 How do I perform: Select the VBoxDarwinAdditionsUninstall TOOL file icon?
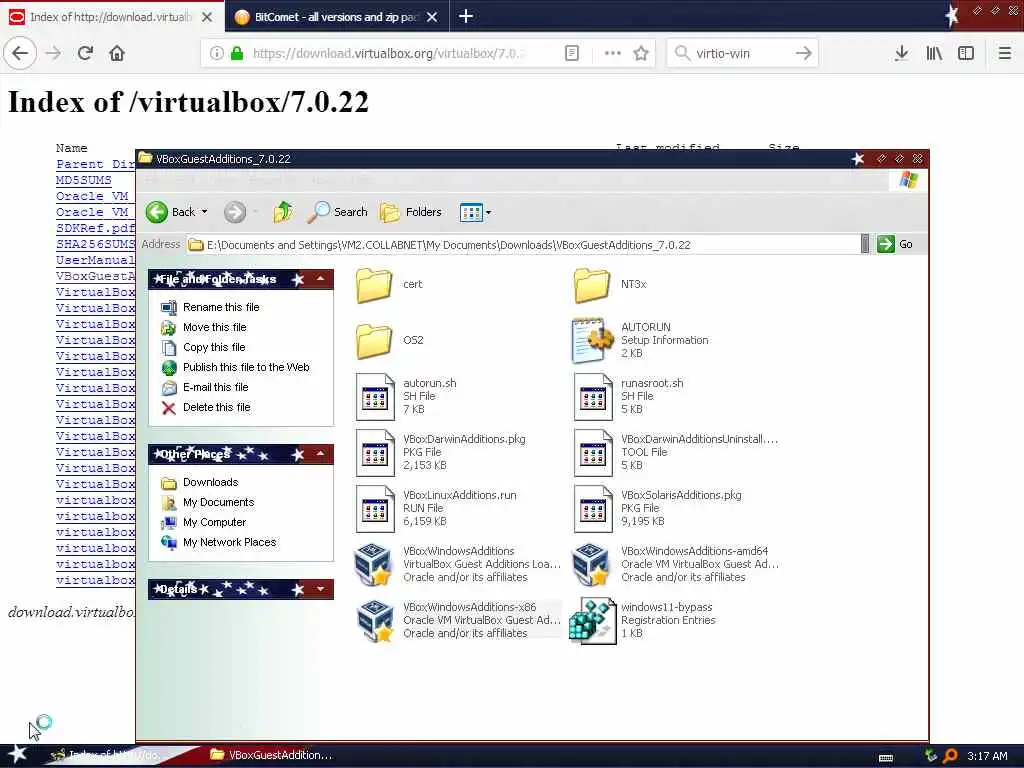592,453
